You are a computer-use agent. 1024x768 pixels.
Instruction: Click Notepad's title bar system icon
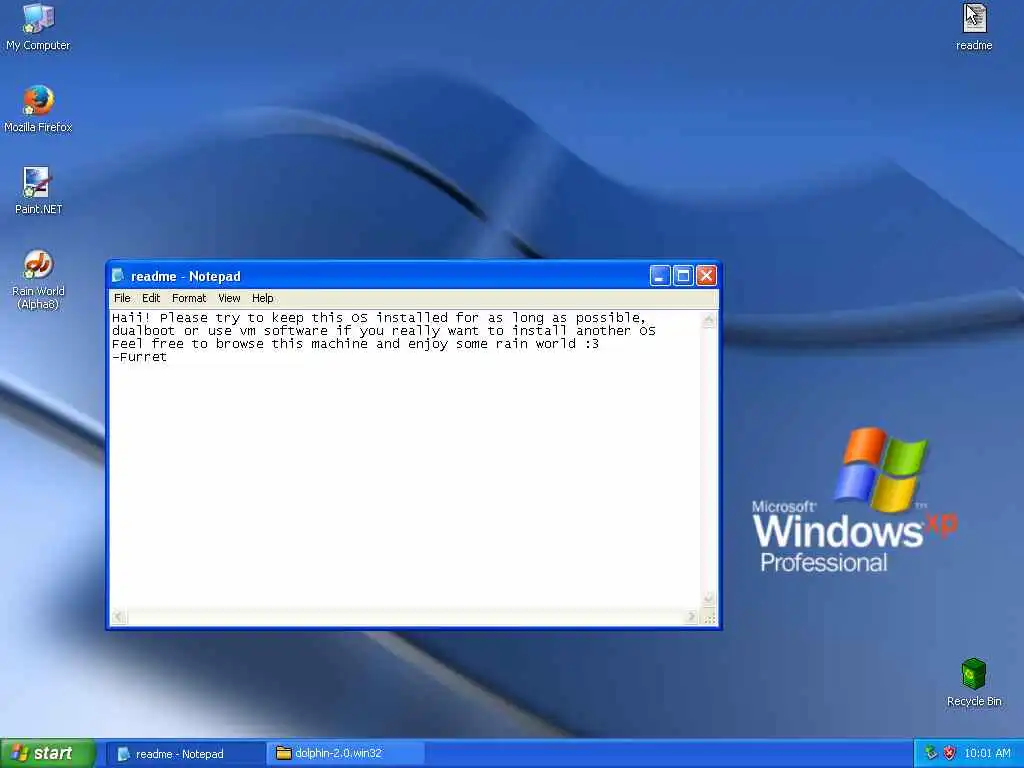click(x=118, y=276)
